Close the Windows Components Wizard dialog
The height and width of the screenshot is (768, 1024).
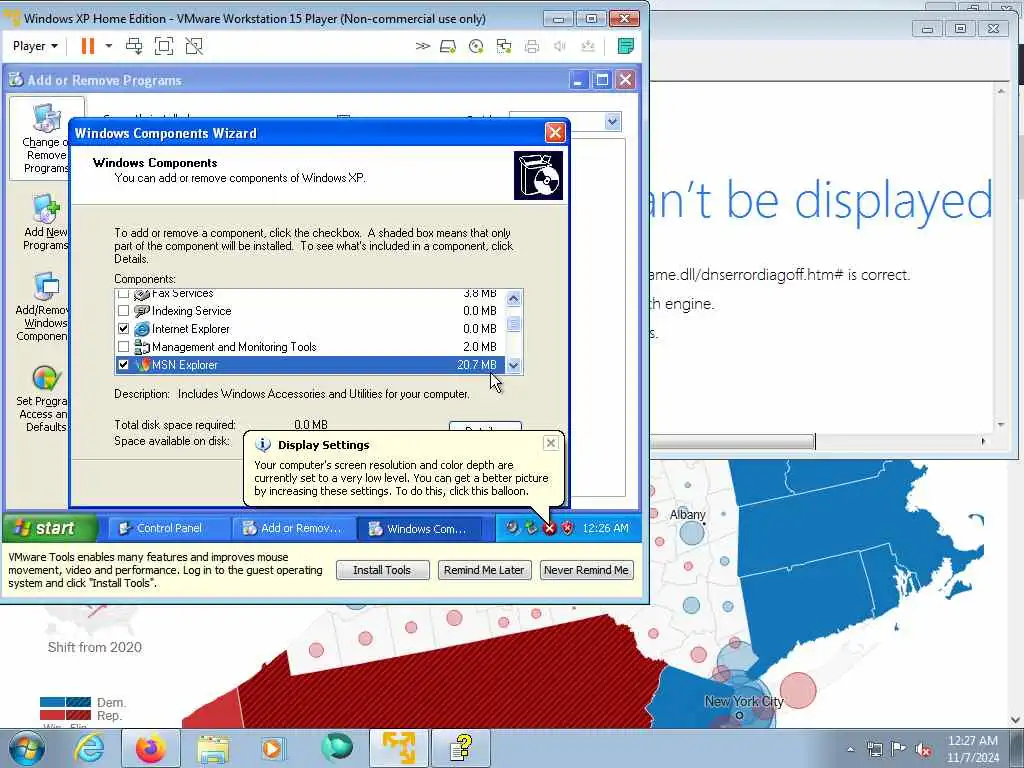[x=554, y=133]
